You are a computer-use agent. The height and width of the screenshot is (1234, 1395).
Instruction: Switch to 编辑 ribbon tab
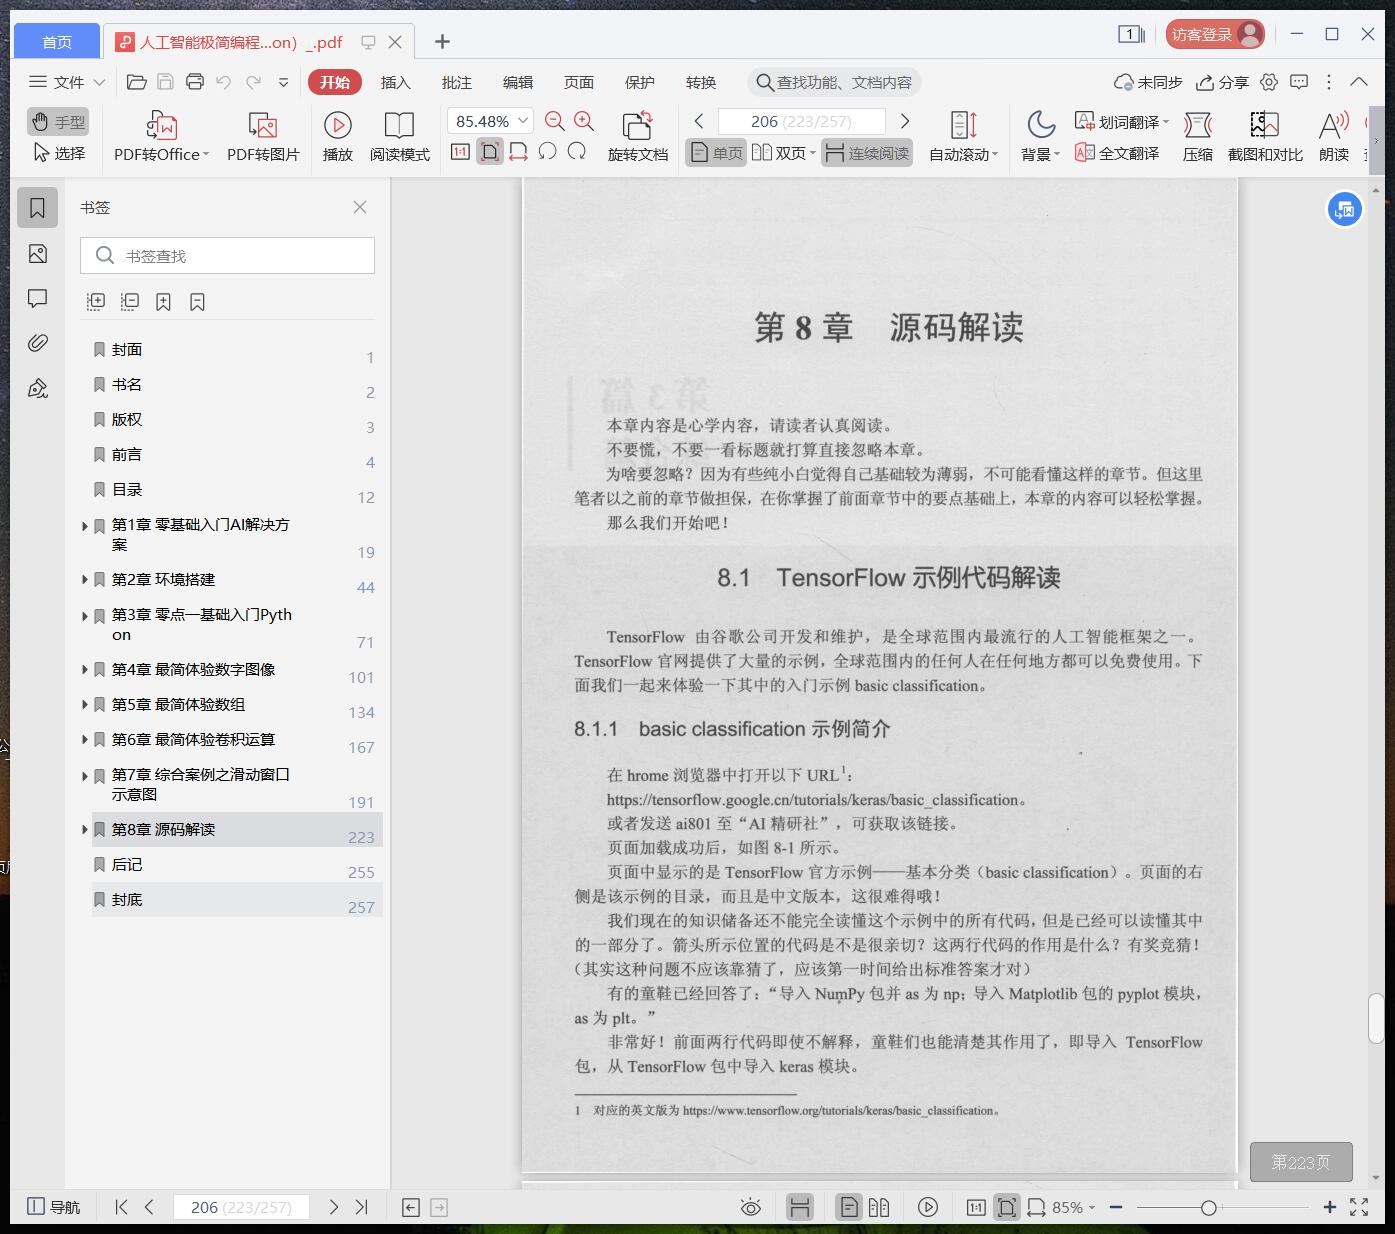click(518, 82)
